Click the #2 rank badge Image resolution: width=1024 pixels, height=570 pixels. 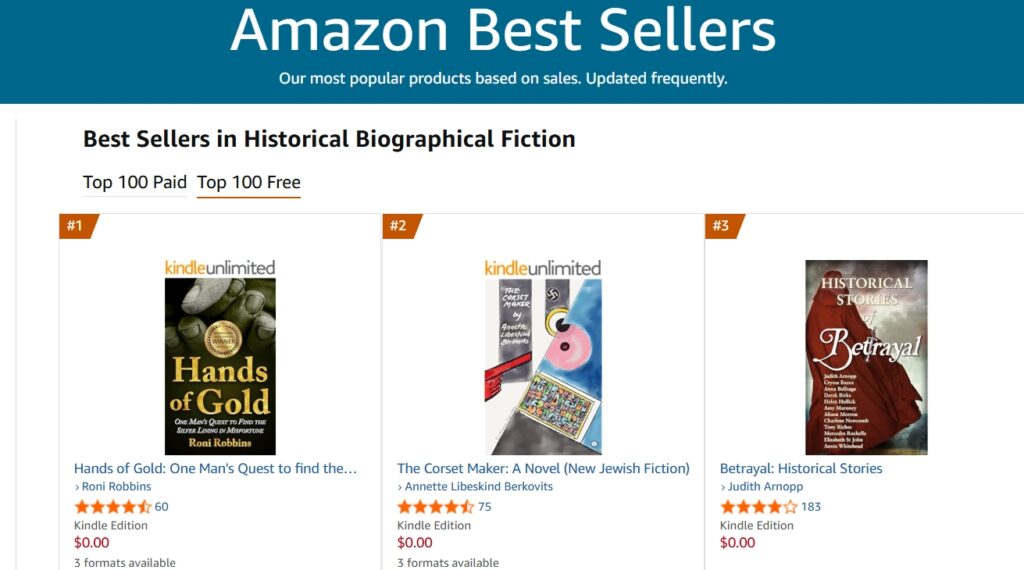pyautogui.click(x=399, y=226)
